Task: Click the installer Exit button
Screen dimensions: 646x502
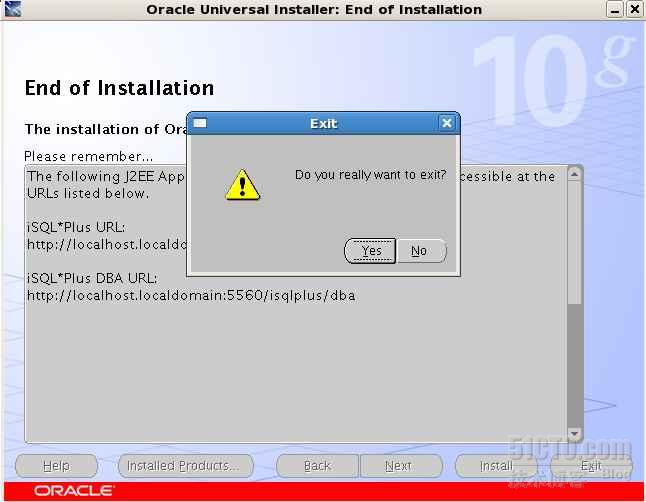Action: click(x=591, y=466)
